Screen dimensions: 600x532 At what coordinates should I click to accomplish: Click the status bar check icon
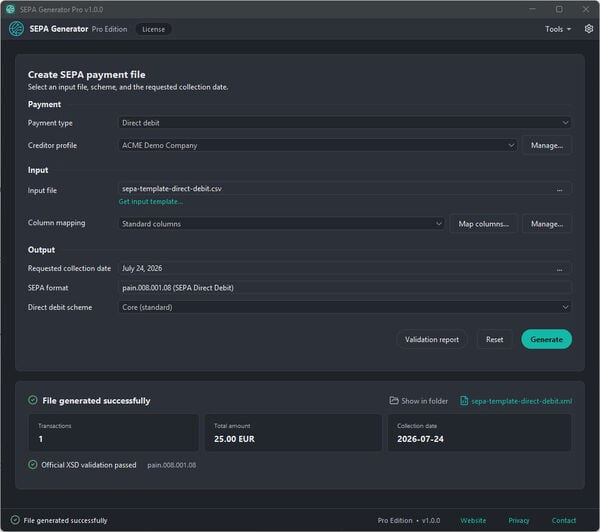(15, 520)
